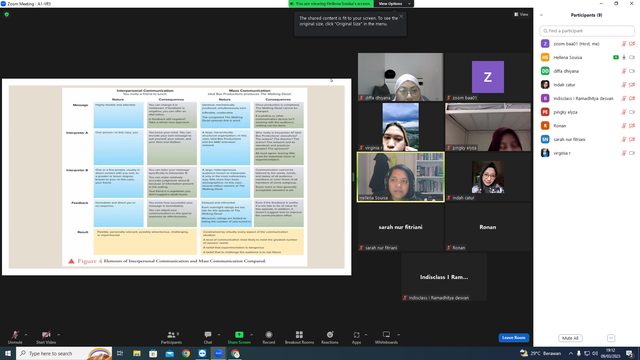640x360 pixels.
Task: Open the View layout menu
Action: (521, 14)
